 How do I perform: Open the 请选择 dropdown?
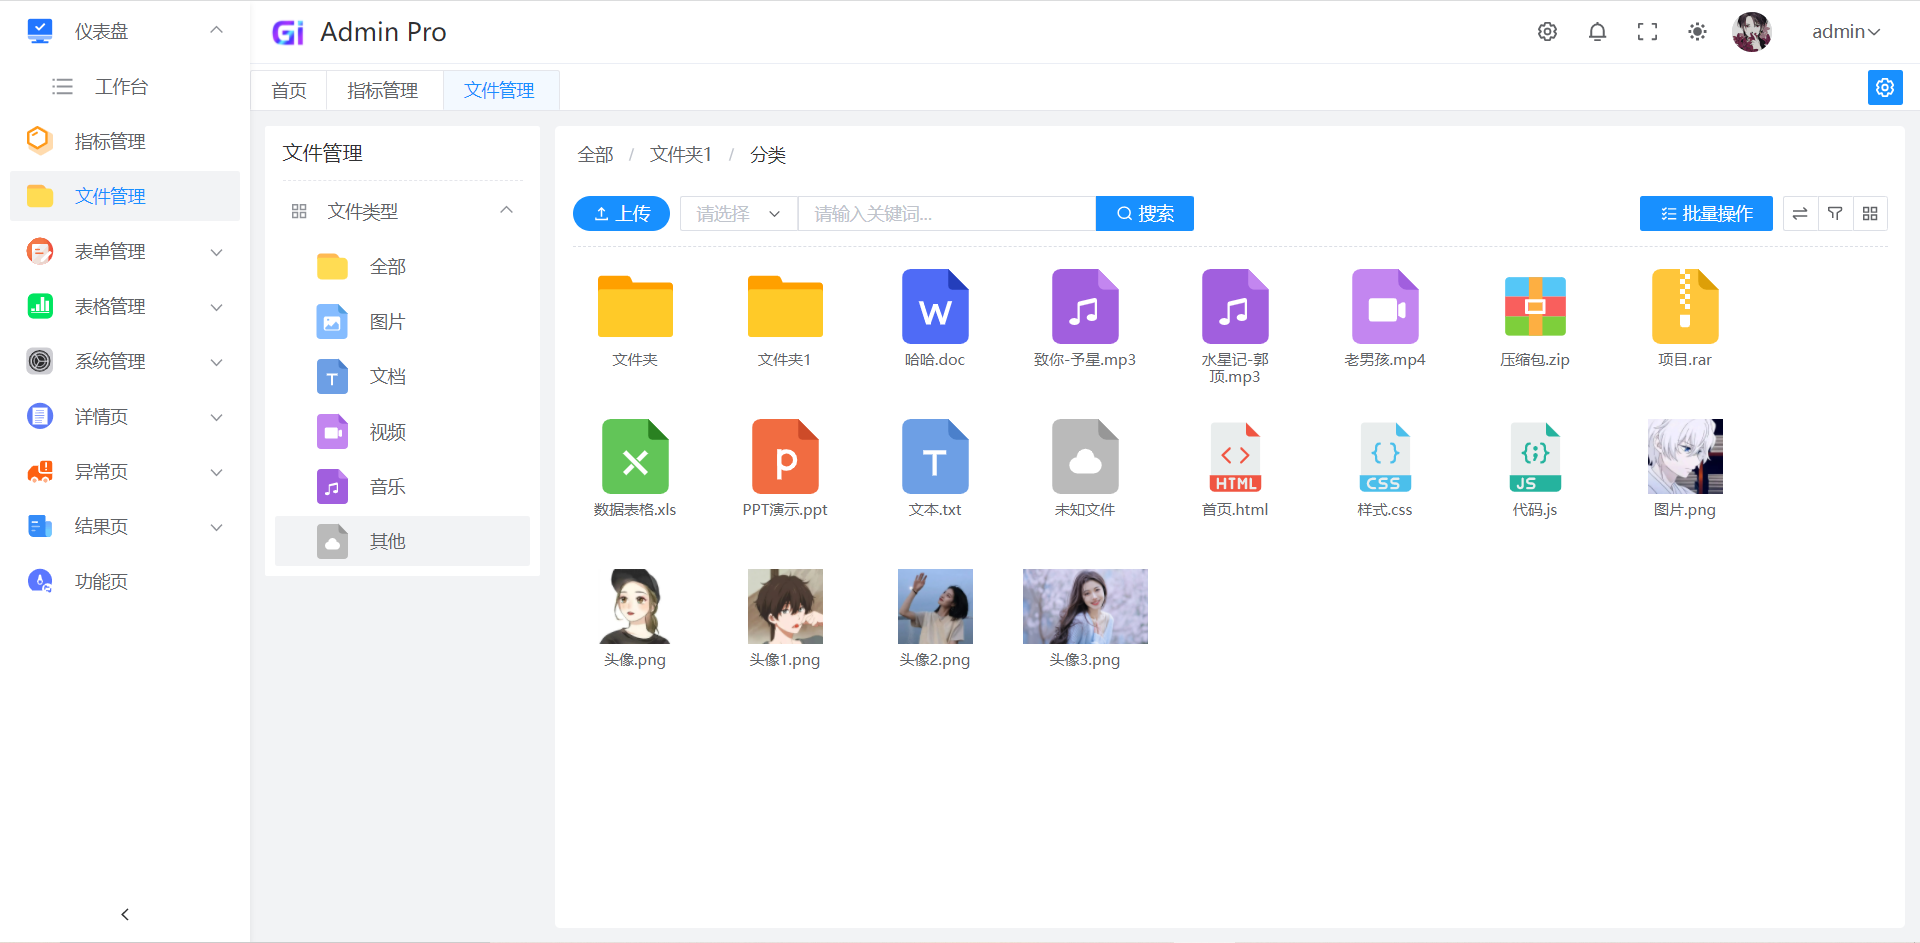[x=738, y=213]
